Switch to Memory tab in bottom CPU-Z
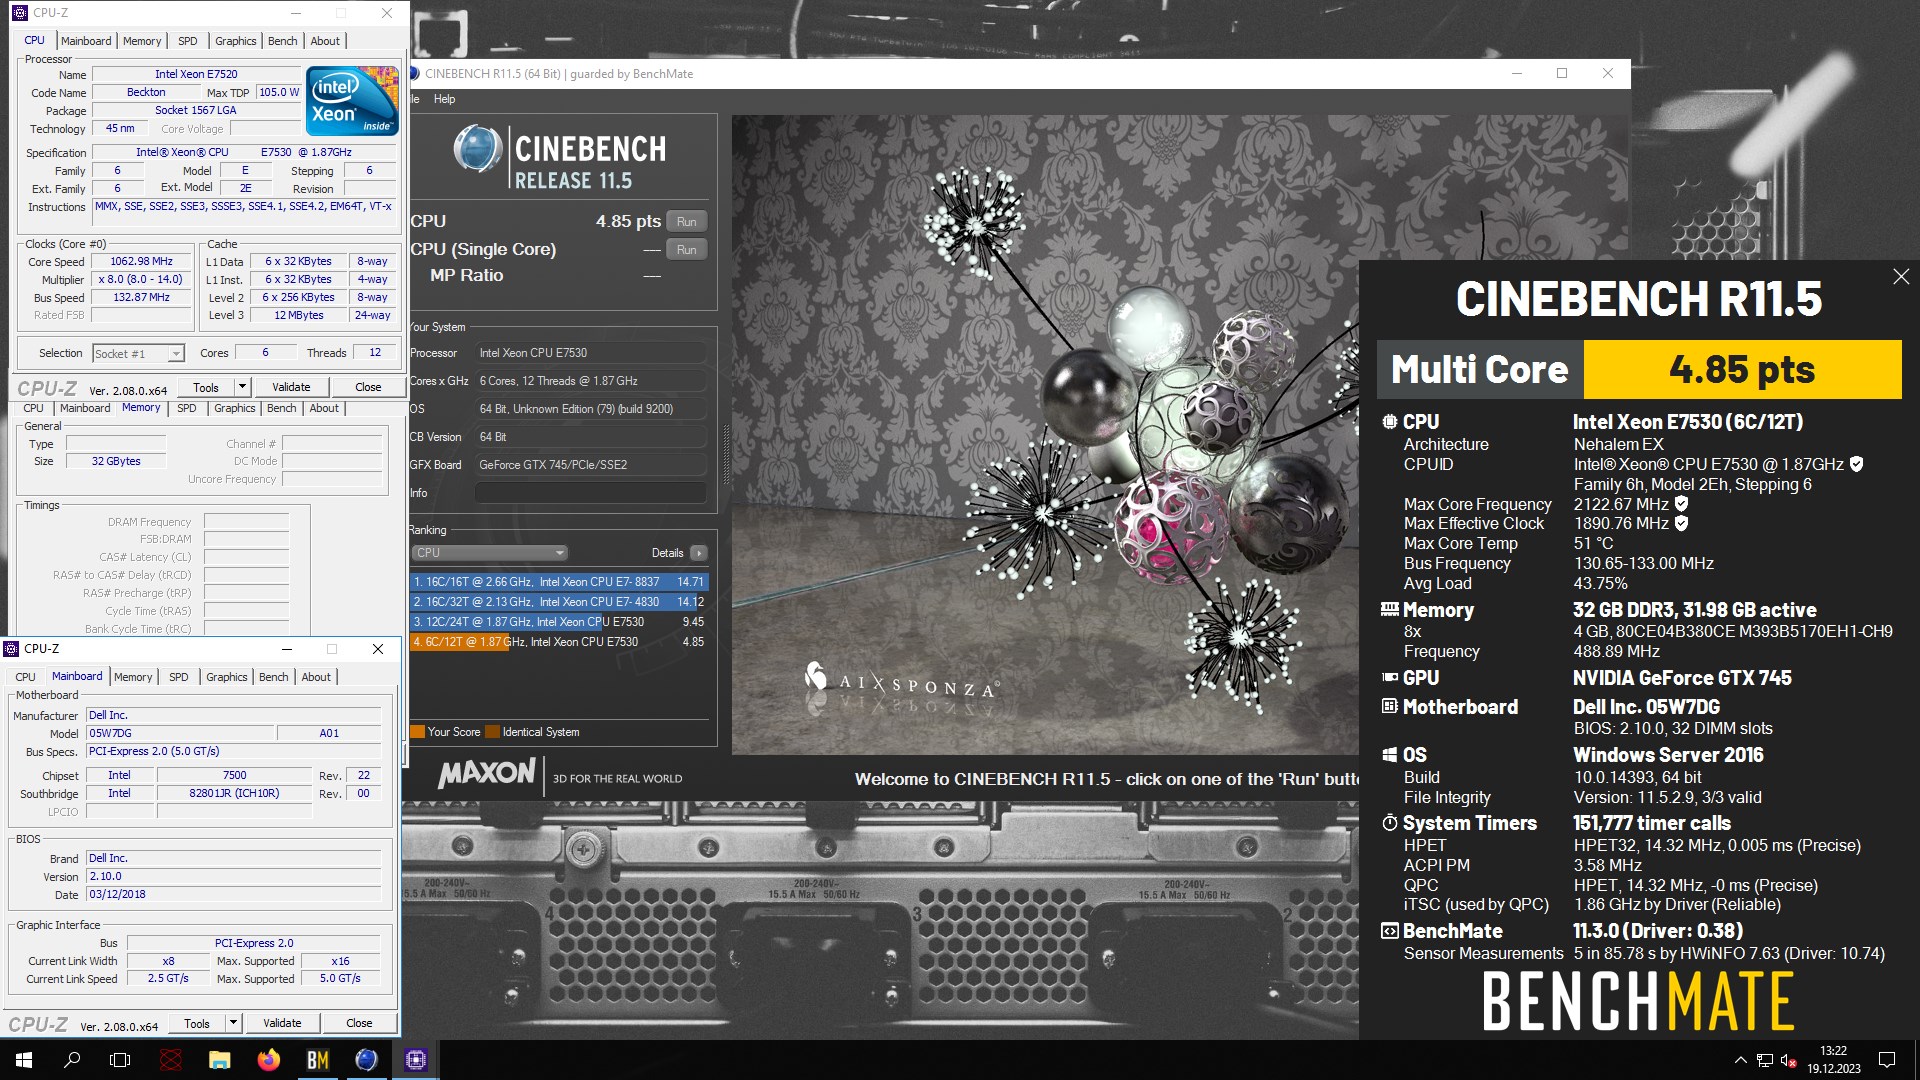The width and height of the screenshot is (1920, 1080). click(133, 677)
